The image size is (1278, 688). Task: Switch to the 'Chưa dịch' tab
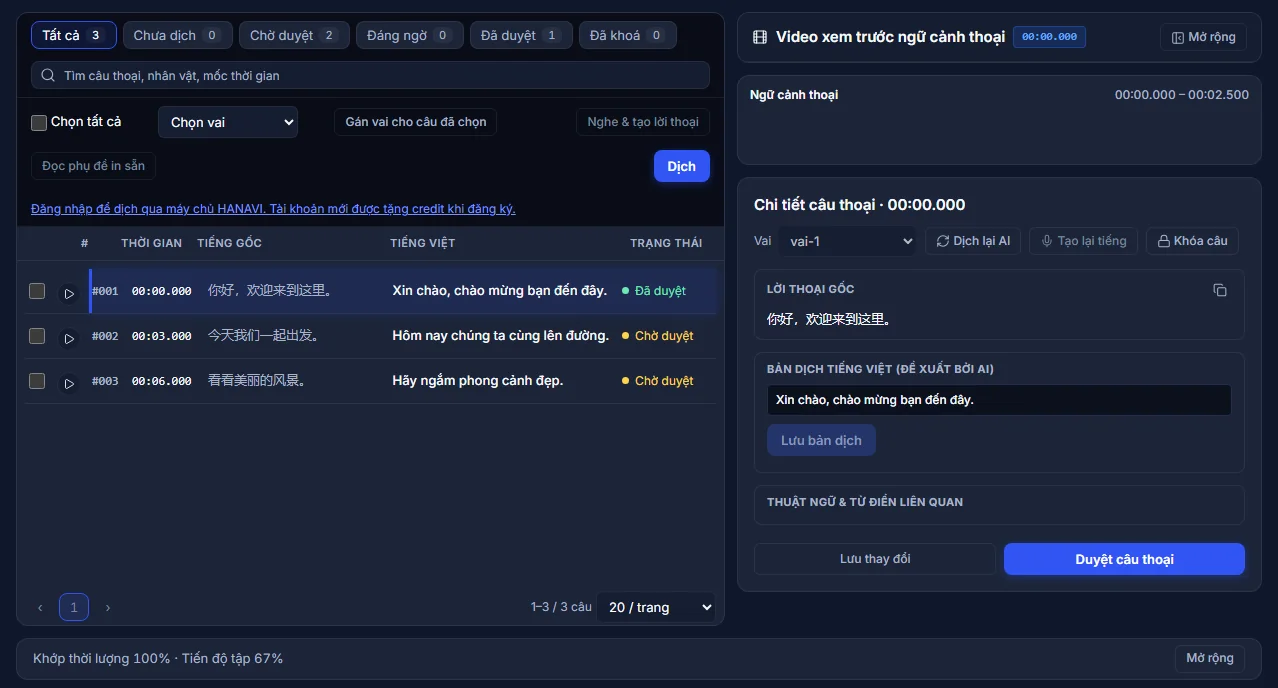click(178, 36)
